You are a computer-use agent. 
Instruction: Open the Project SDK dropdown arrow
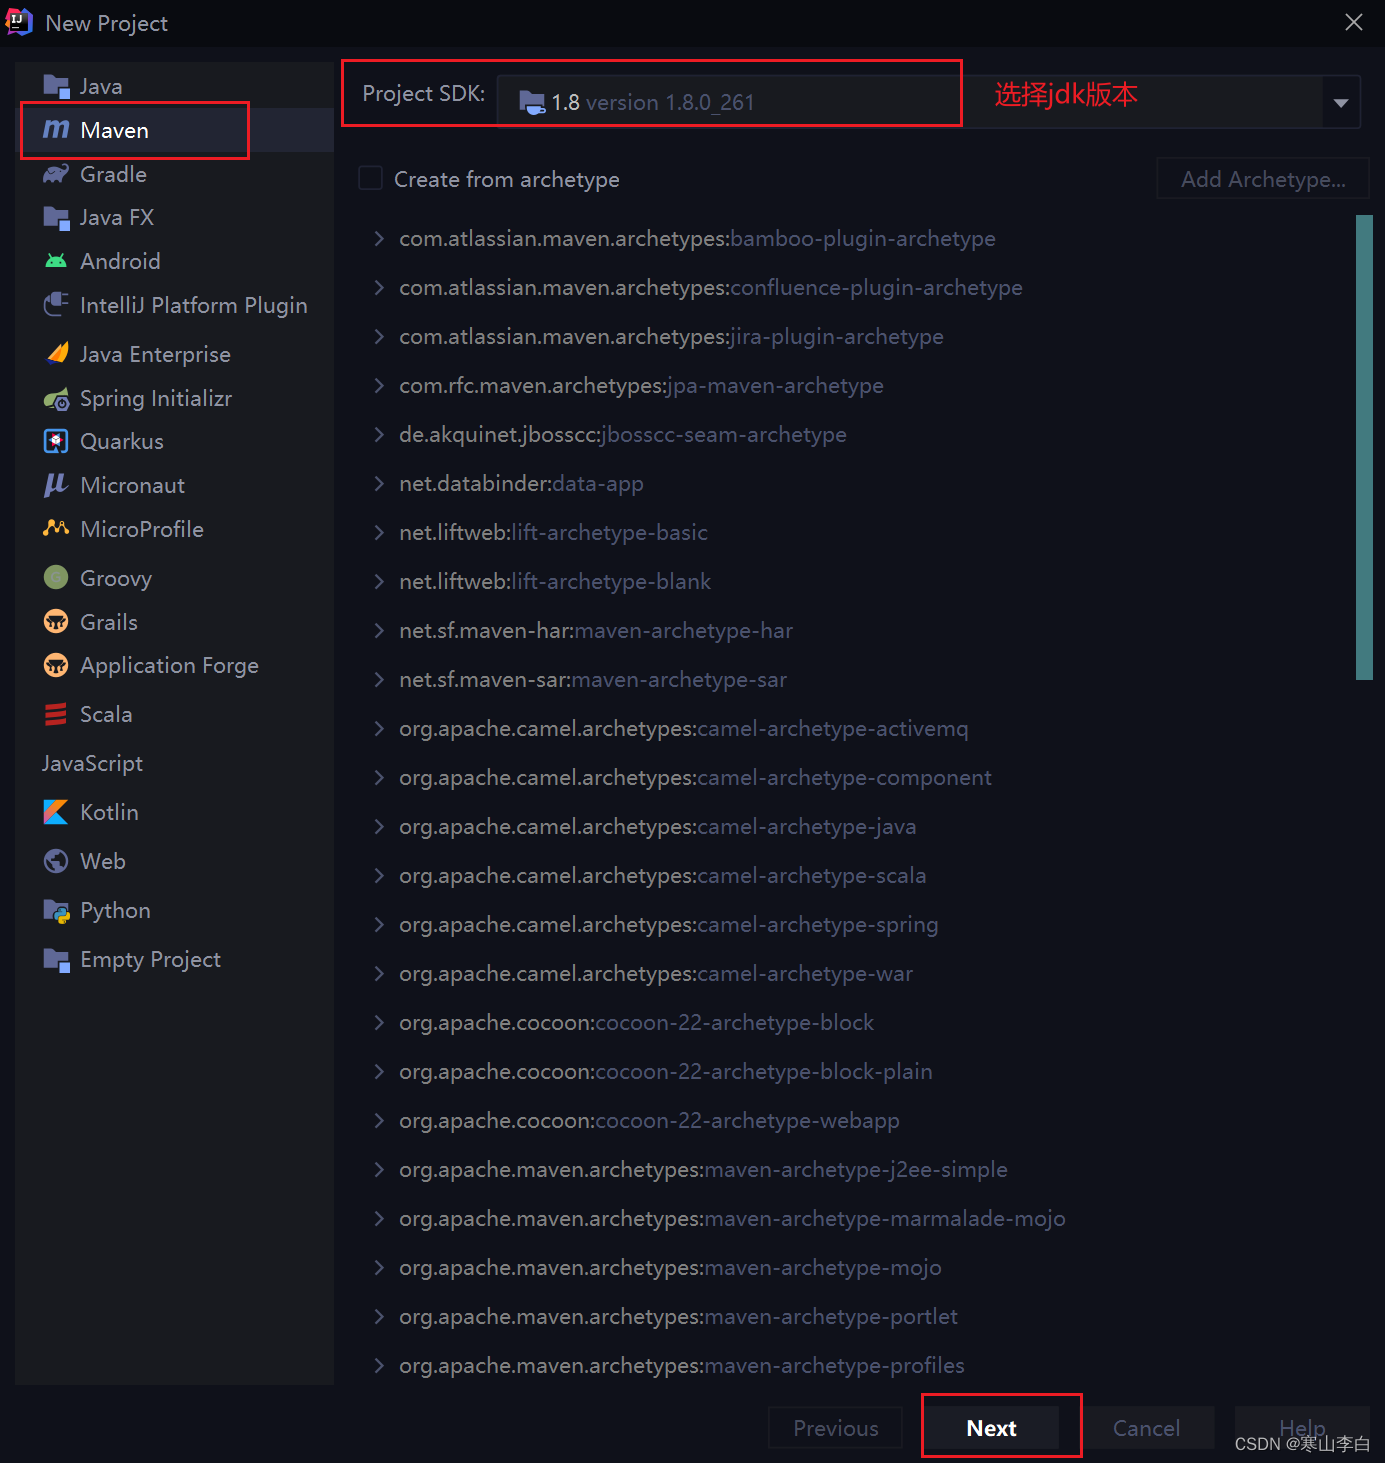point(1341,102)
